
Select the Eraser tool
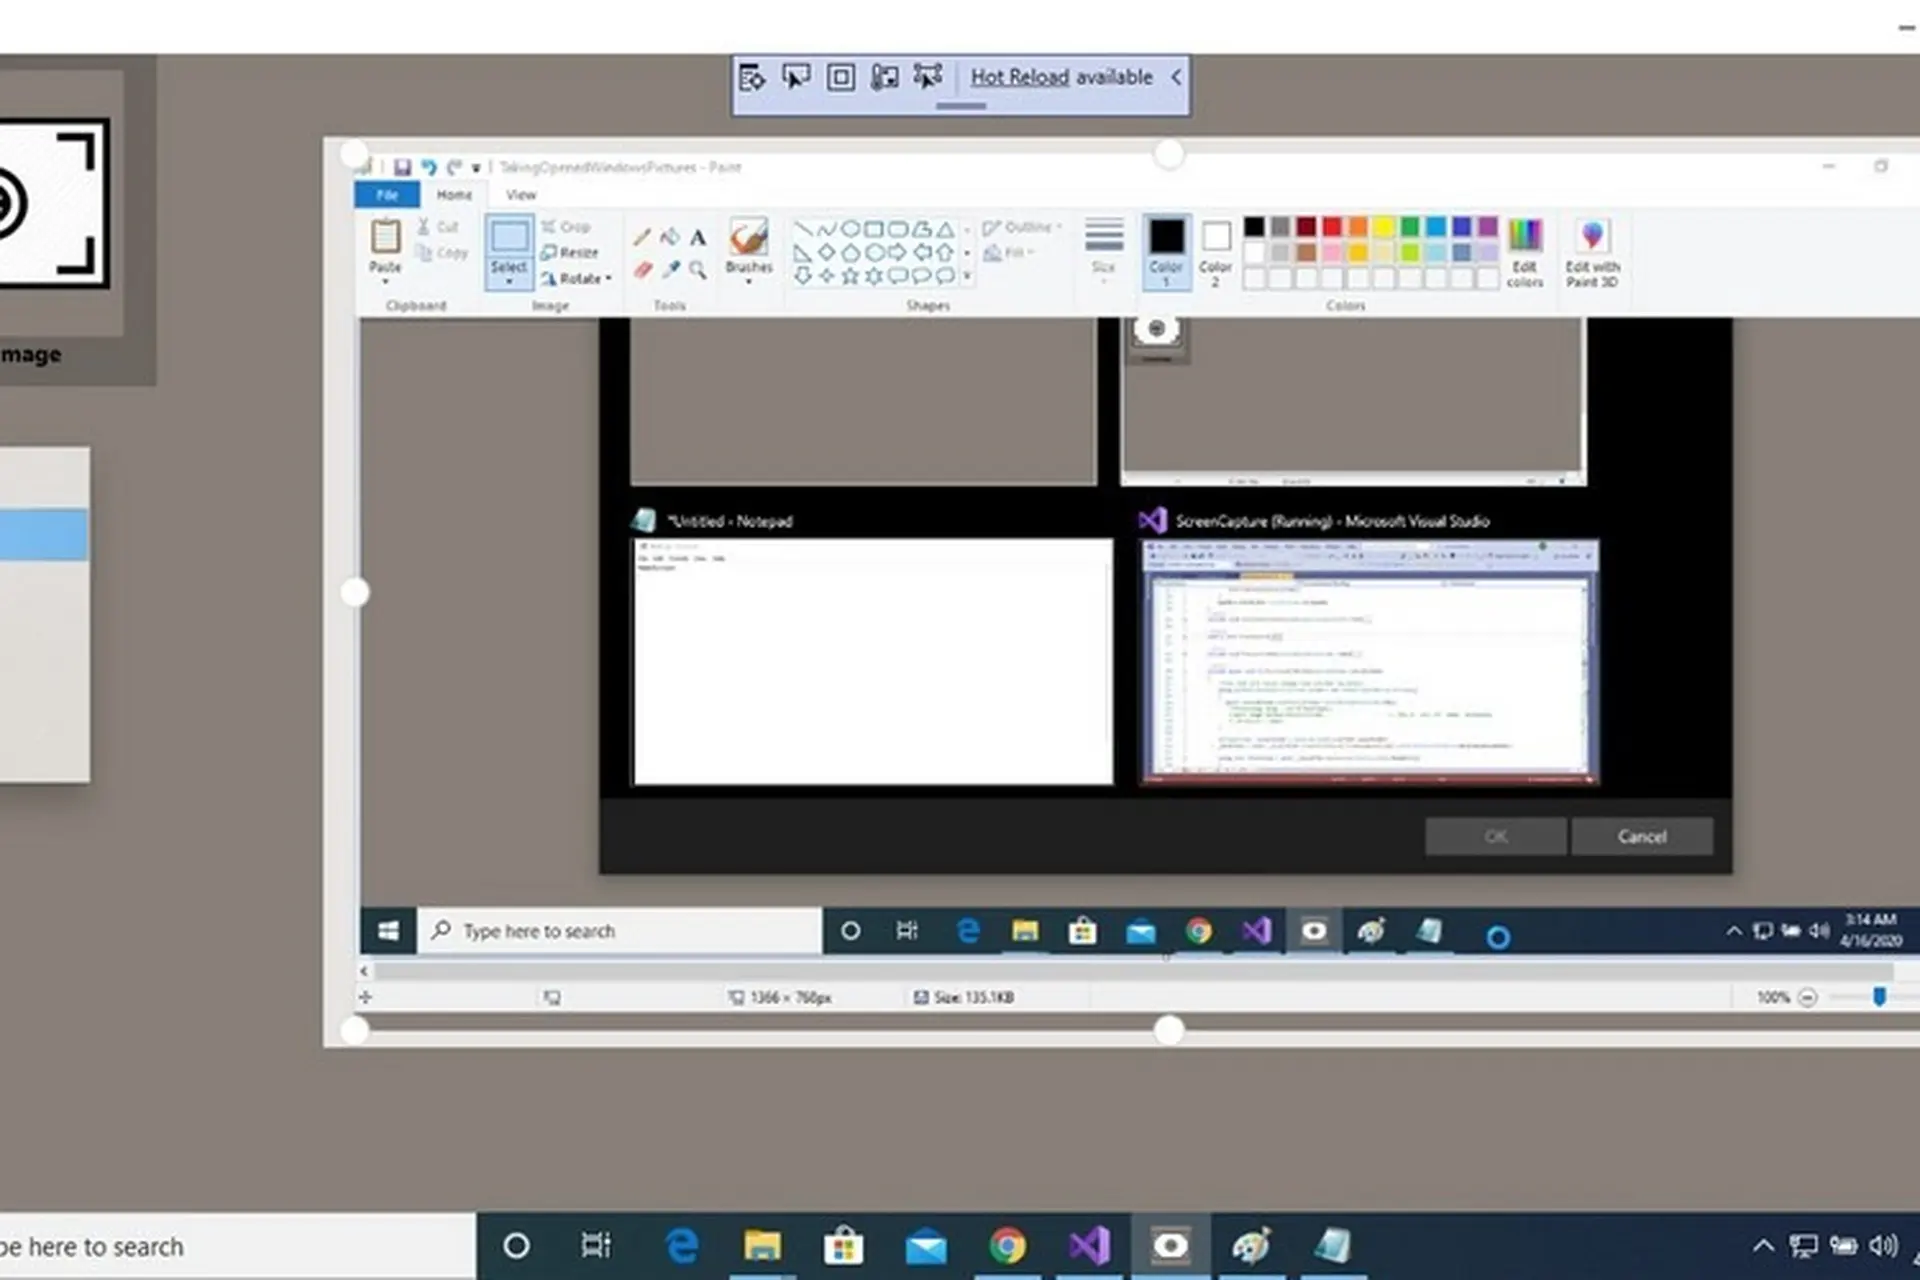click(642, 270)
